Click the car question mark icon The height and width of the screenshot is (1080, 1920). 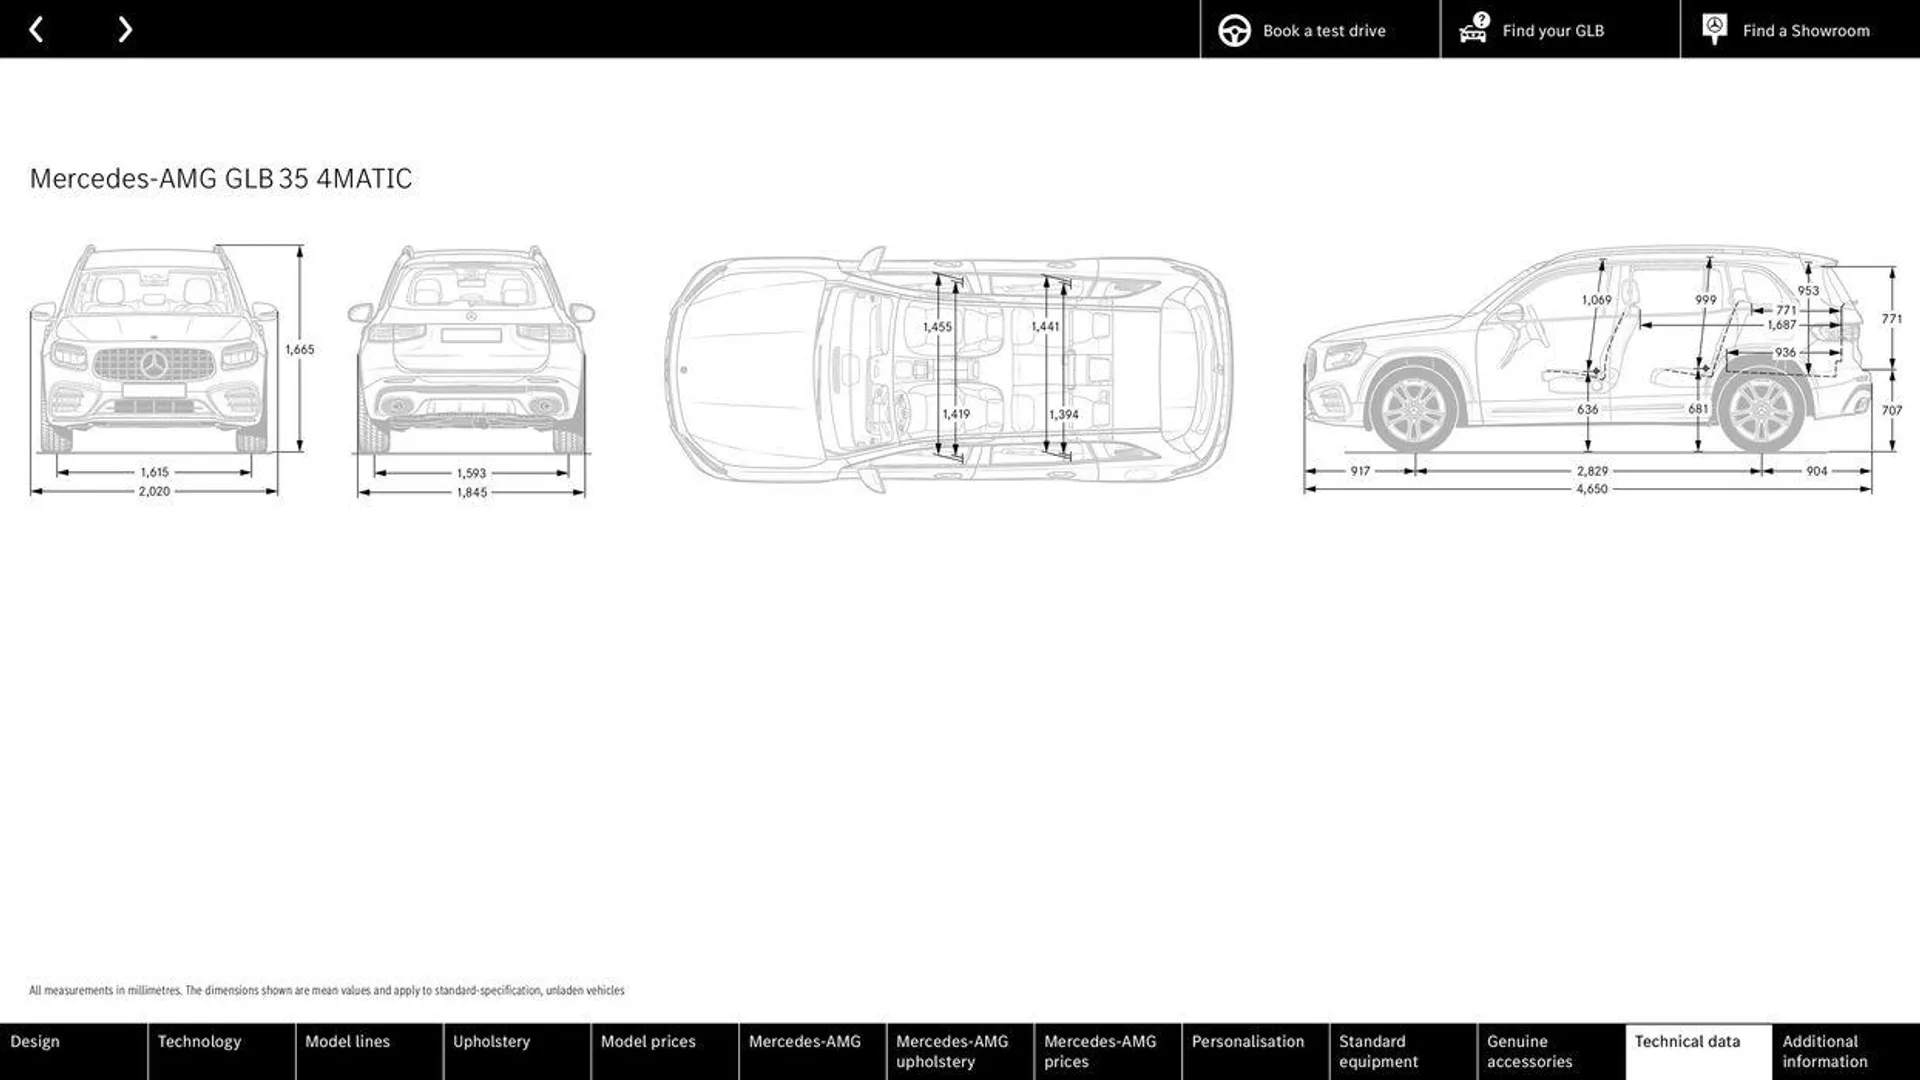point(1474,28)
